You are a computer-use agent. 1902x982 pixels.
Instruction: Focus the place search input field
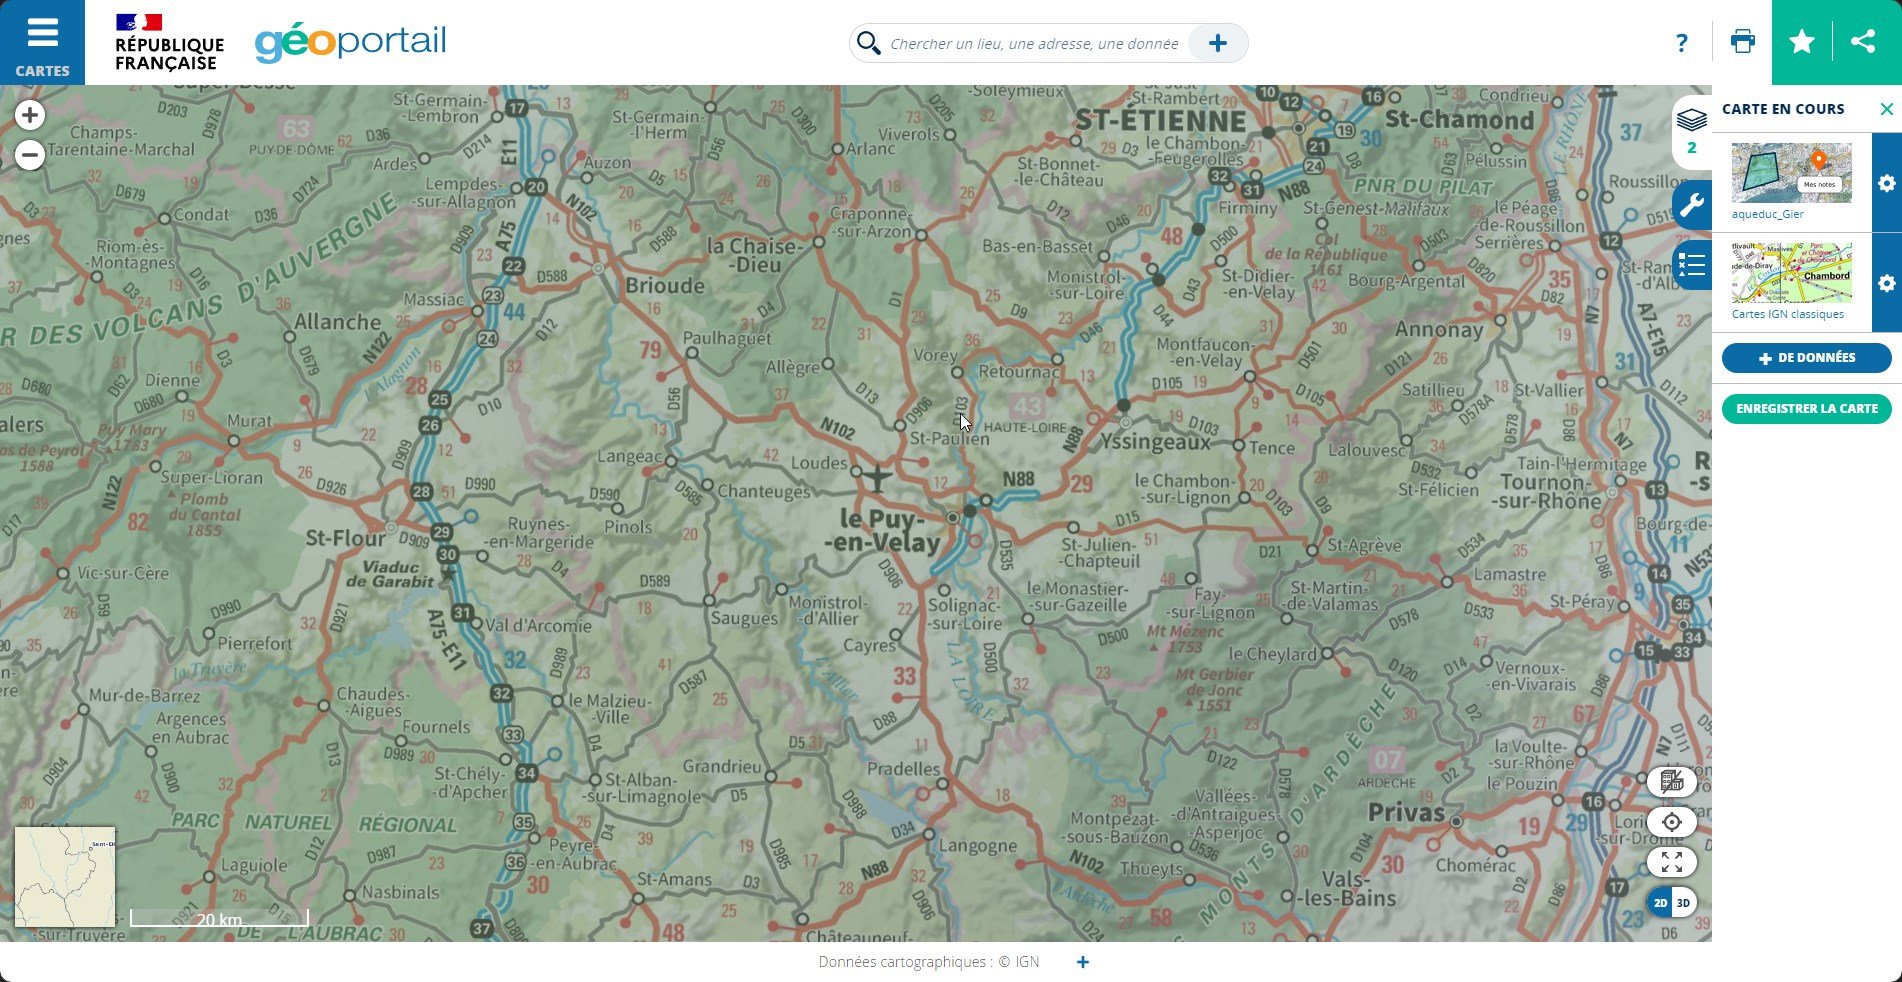coord(1034,43)
